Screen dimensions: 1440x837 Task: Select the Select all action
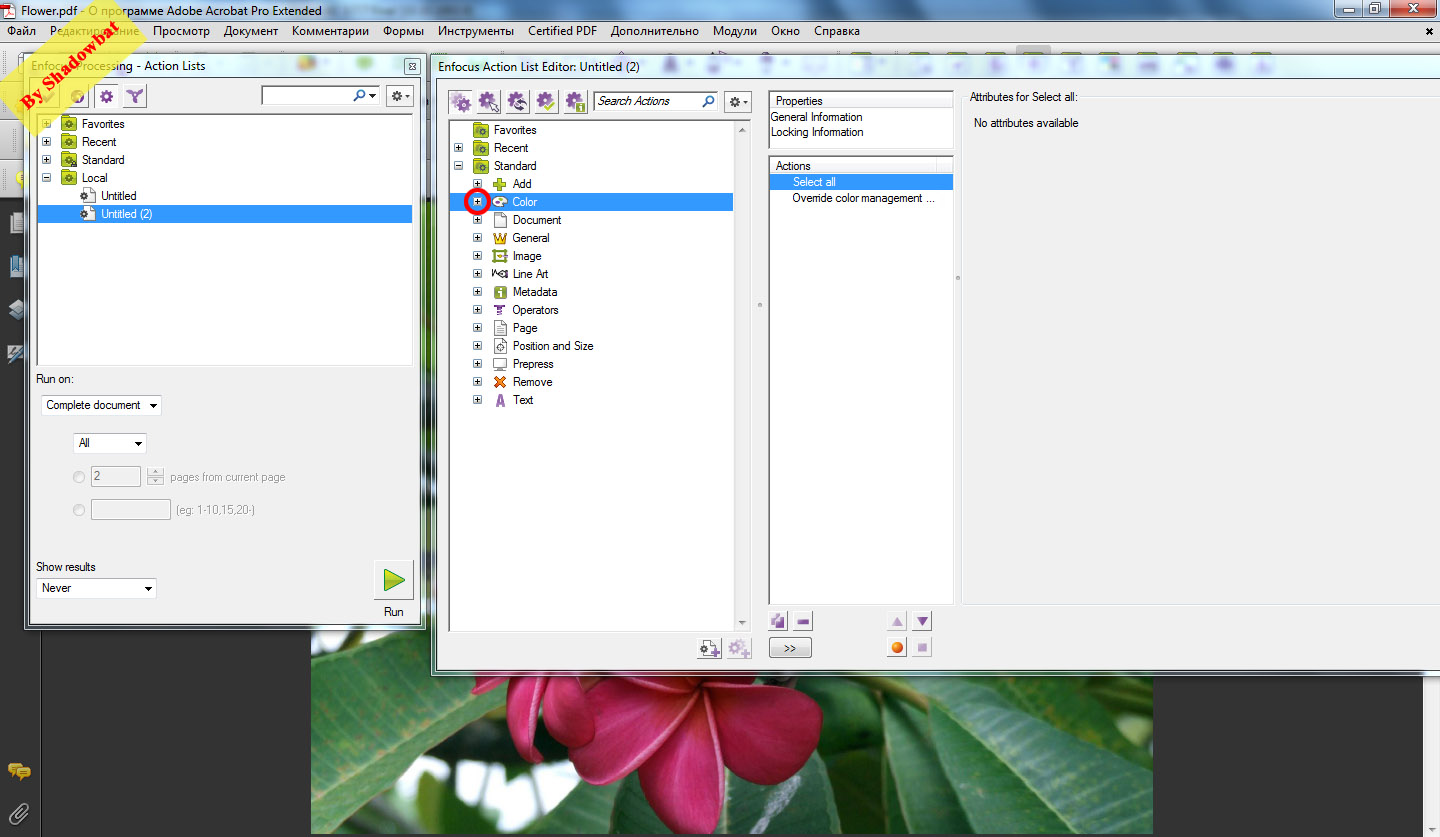coord(861,182)
